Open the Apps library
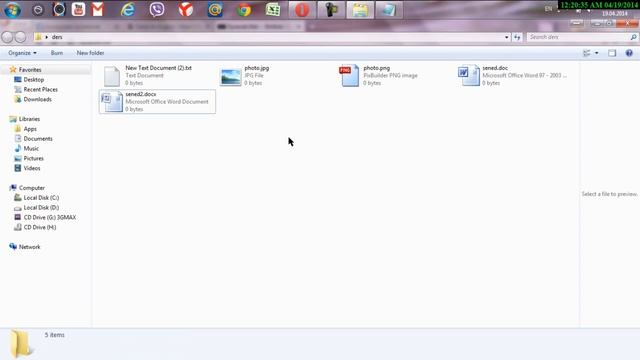 (x=30, y=129)
